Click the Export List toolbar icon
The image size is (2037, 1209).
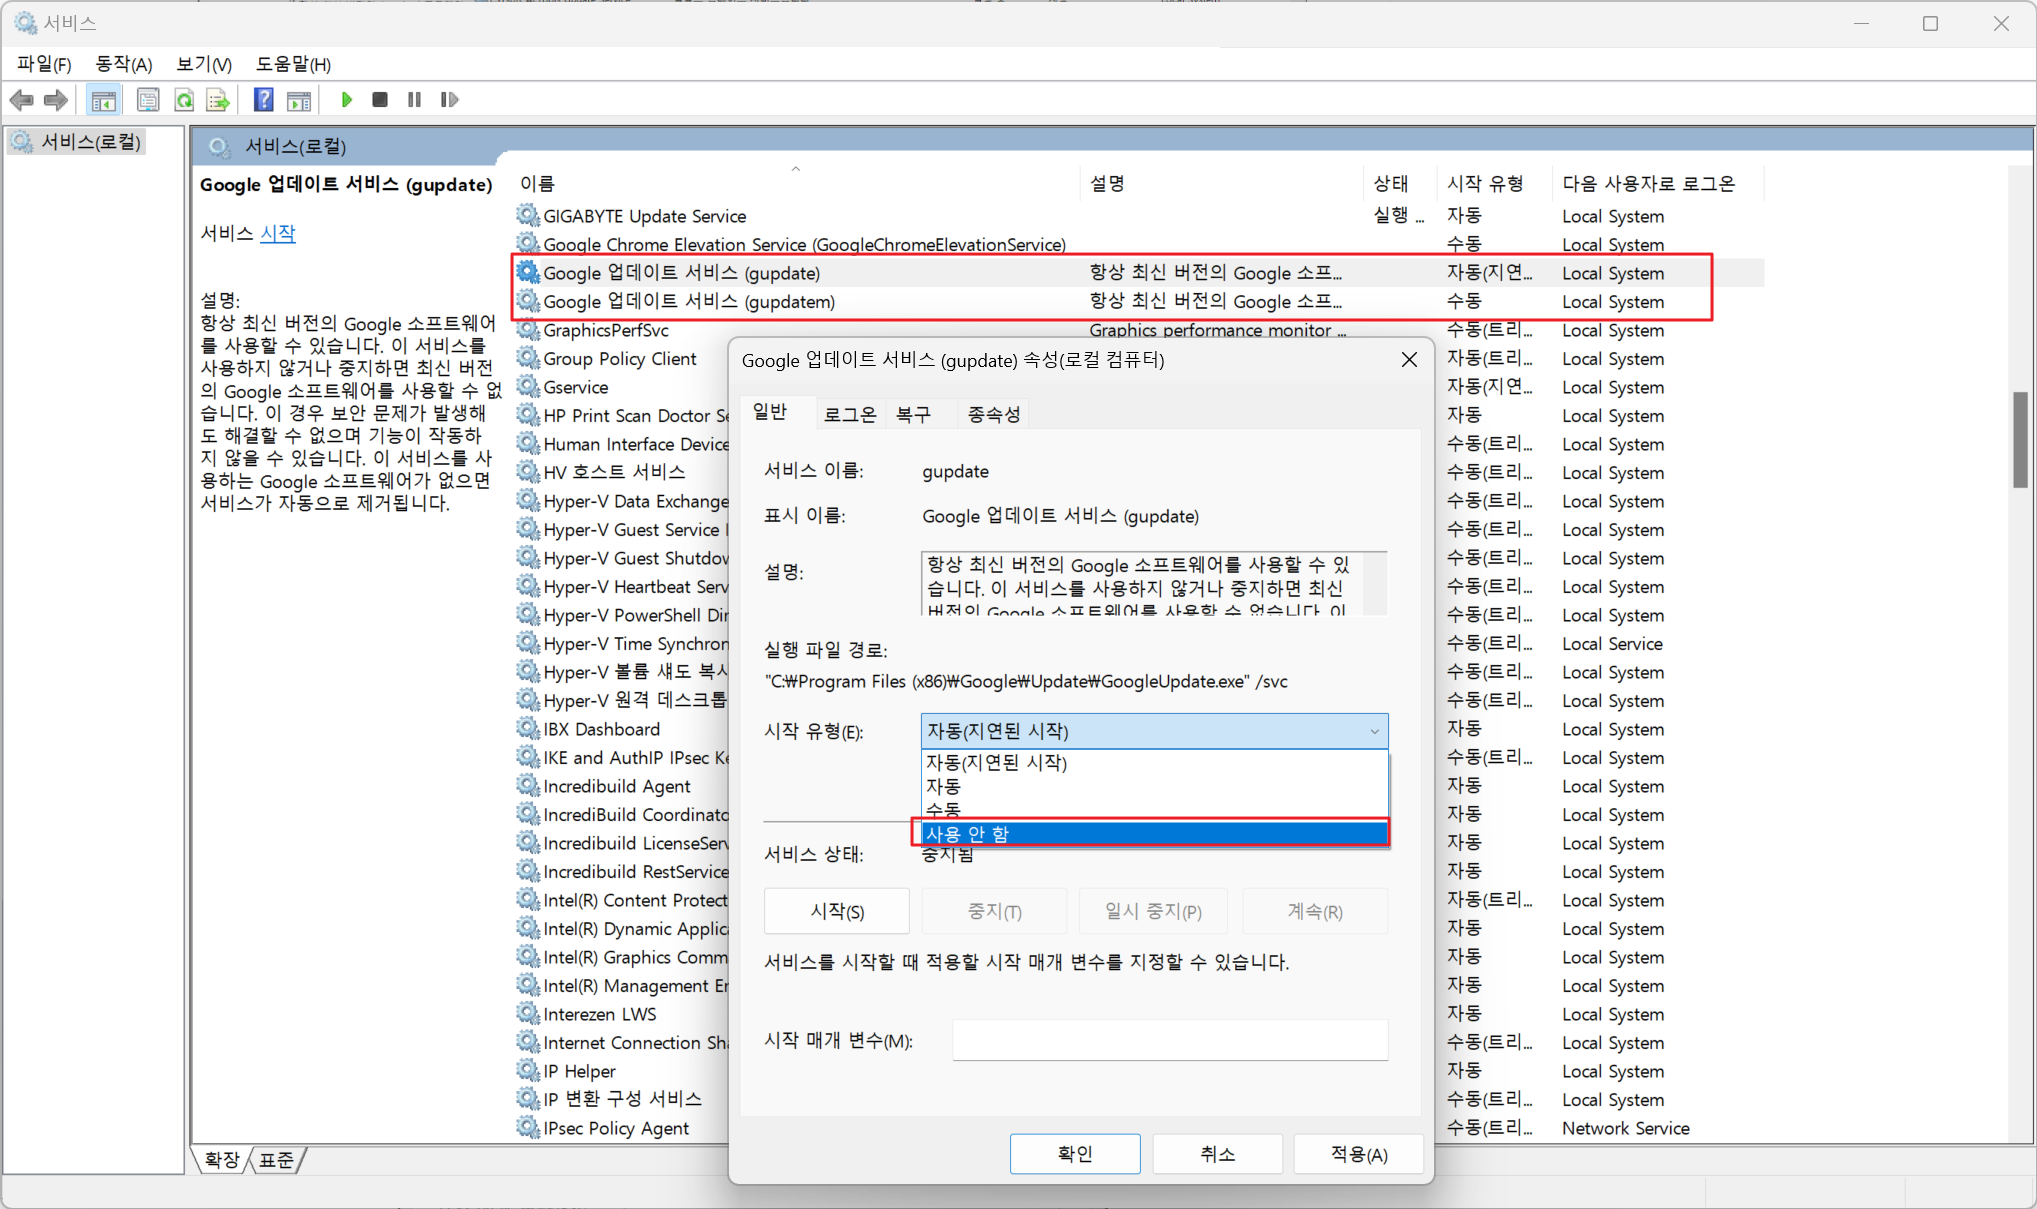point(217,100)
